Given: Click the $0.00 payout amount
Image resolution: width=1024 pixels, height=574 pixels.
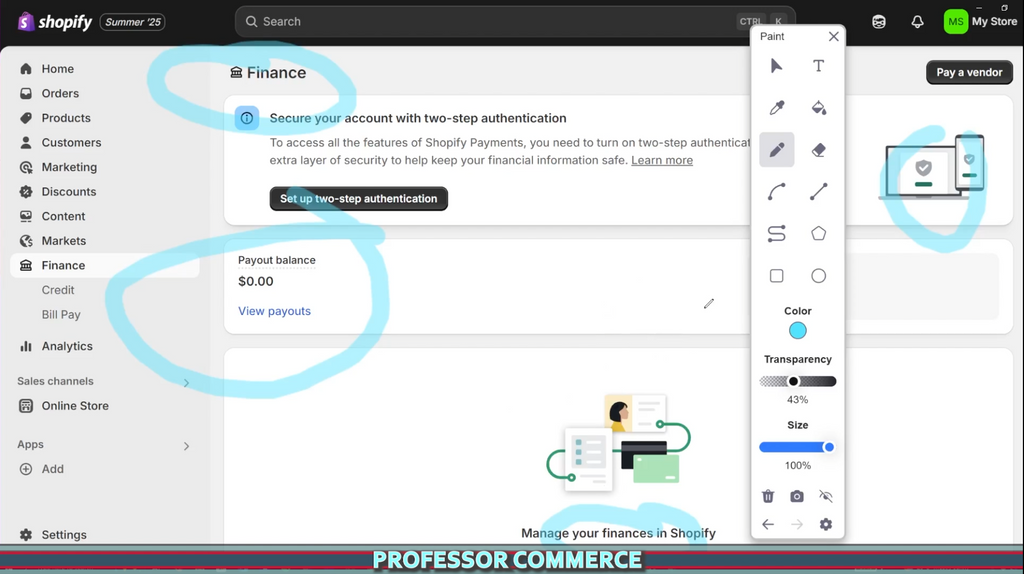Looking at the screenshot, I should 255,281.
